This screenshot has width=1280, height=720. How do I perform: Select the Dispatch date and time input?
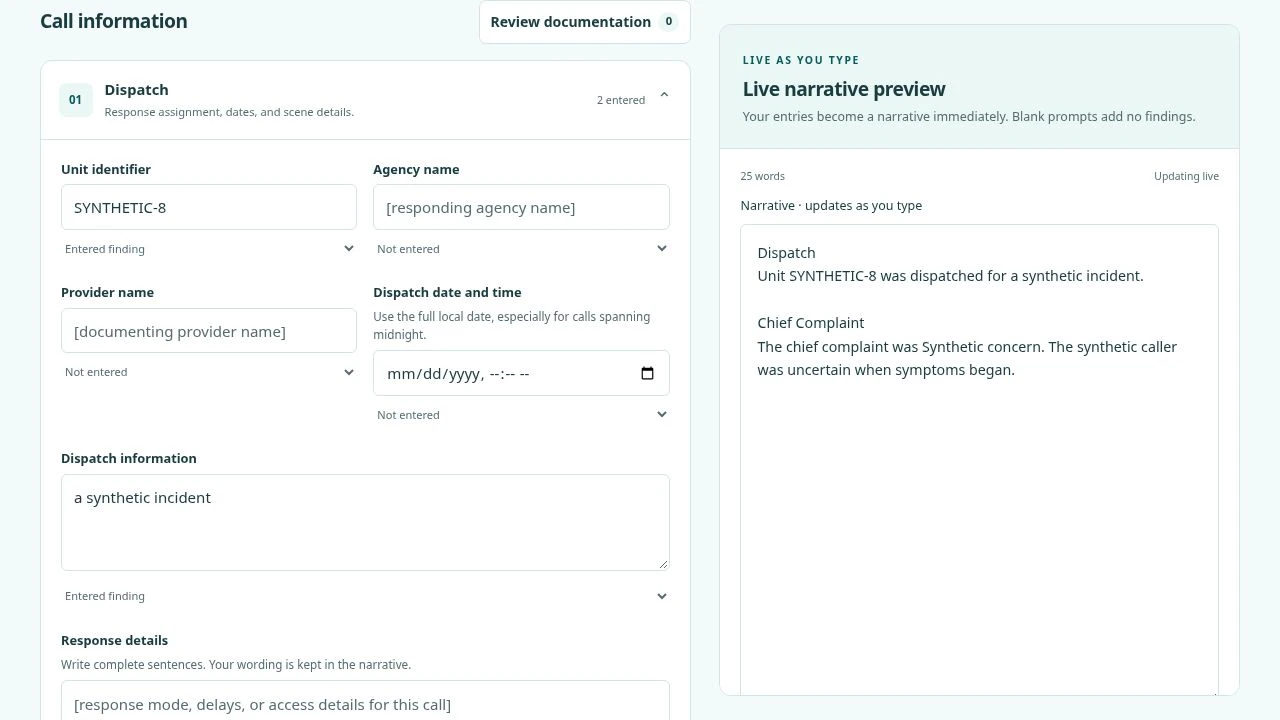coord(521,373)
